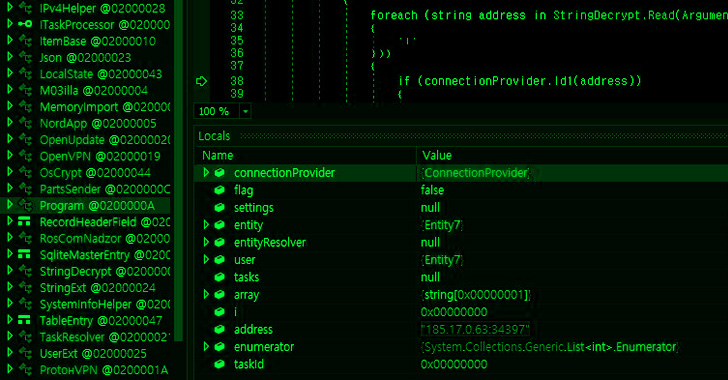Click the address variable cube icon

[x=220, y=329]
